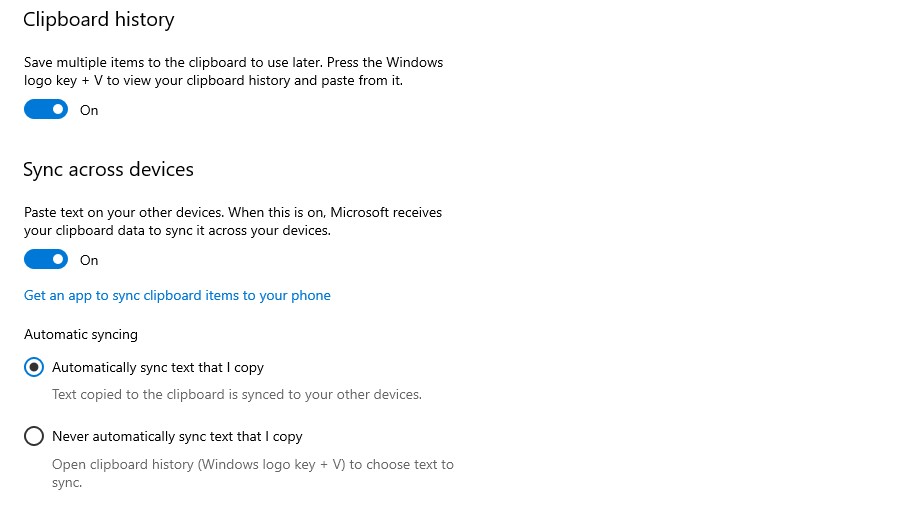The image size is (912, 507).
Task: Click the white knob of Sync devices switch
Action: tap(58, 259)
